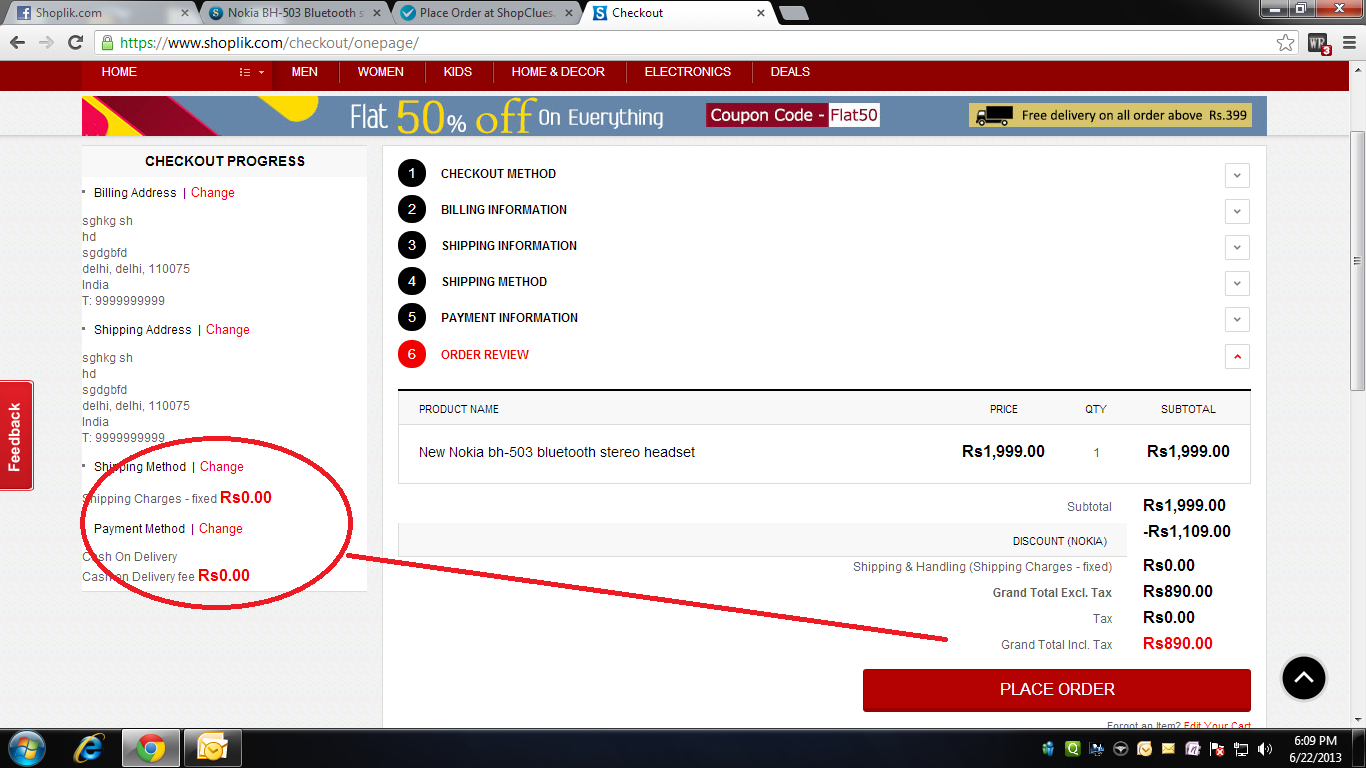Image resolution: width=1366 pixels, height=768 pixels.
Task: Change the Payment Method
Action: point(221,529)
